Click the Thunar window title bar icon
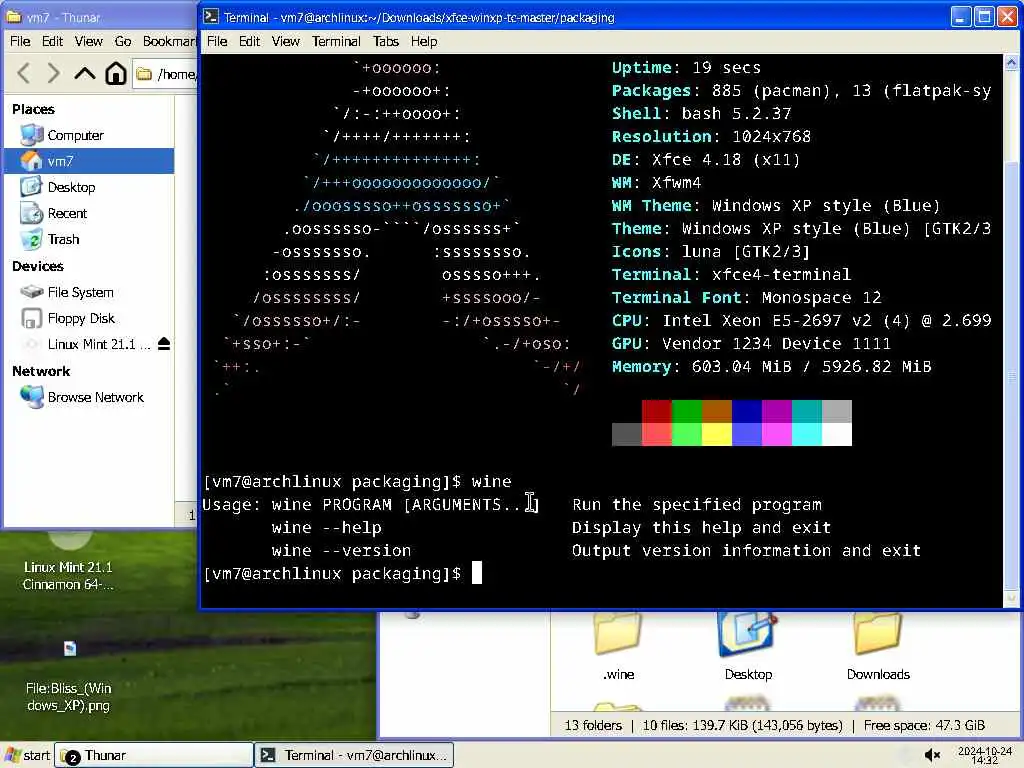The image size is (1024, 768). coord(14,17)
